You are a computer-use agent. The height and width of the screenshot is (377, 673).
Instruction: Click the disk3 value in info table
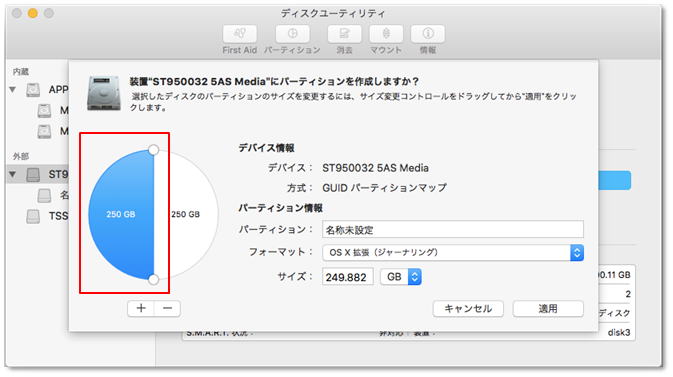coord(619,332)
